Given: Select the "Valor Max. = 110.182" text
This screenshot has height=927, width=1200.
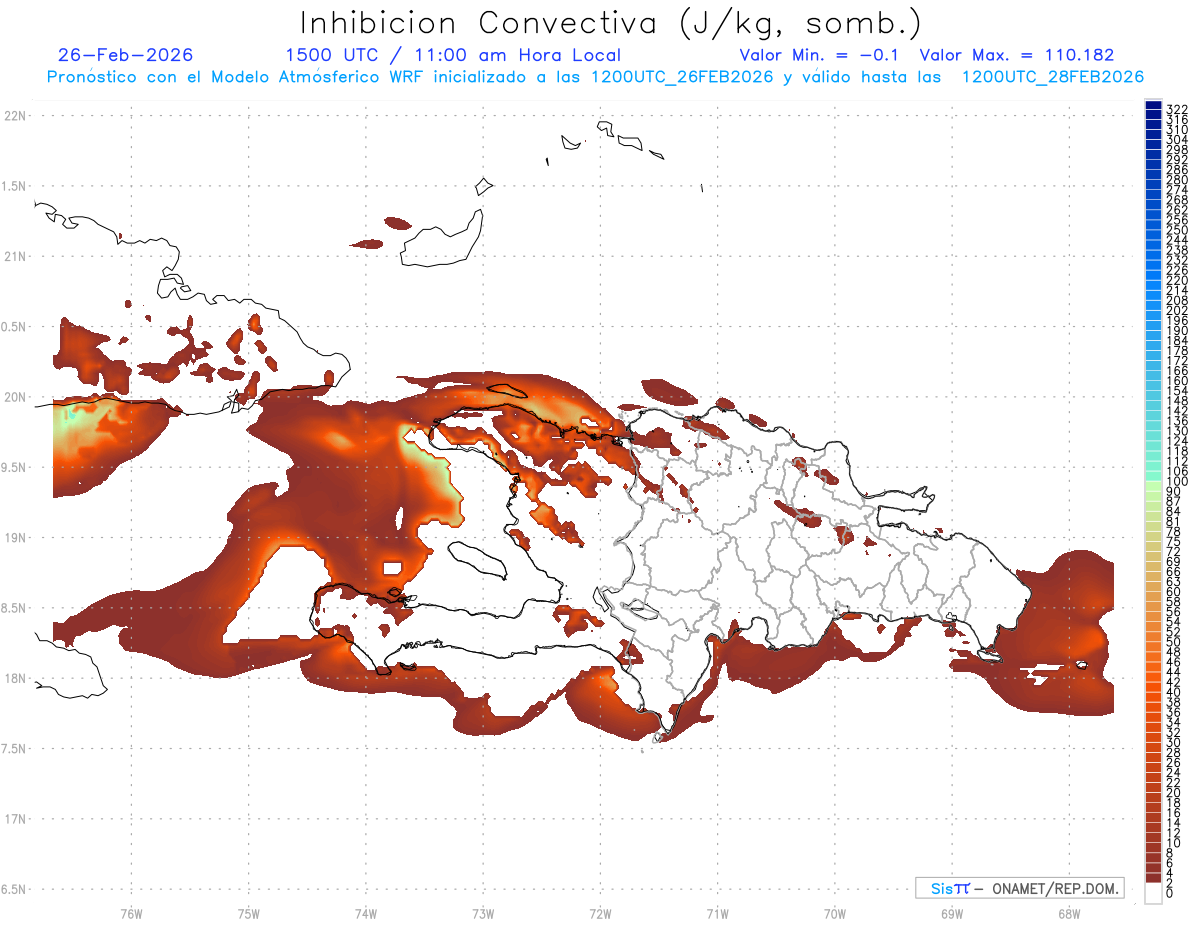Looking at the screenshot, I should [x=1017, y=55].
